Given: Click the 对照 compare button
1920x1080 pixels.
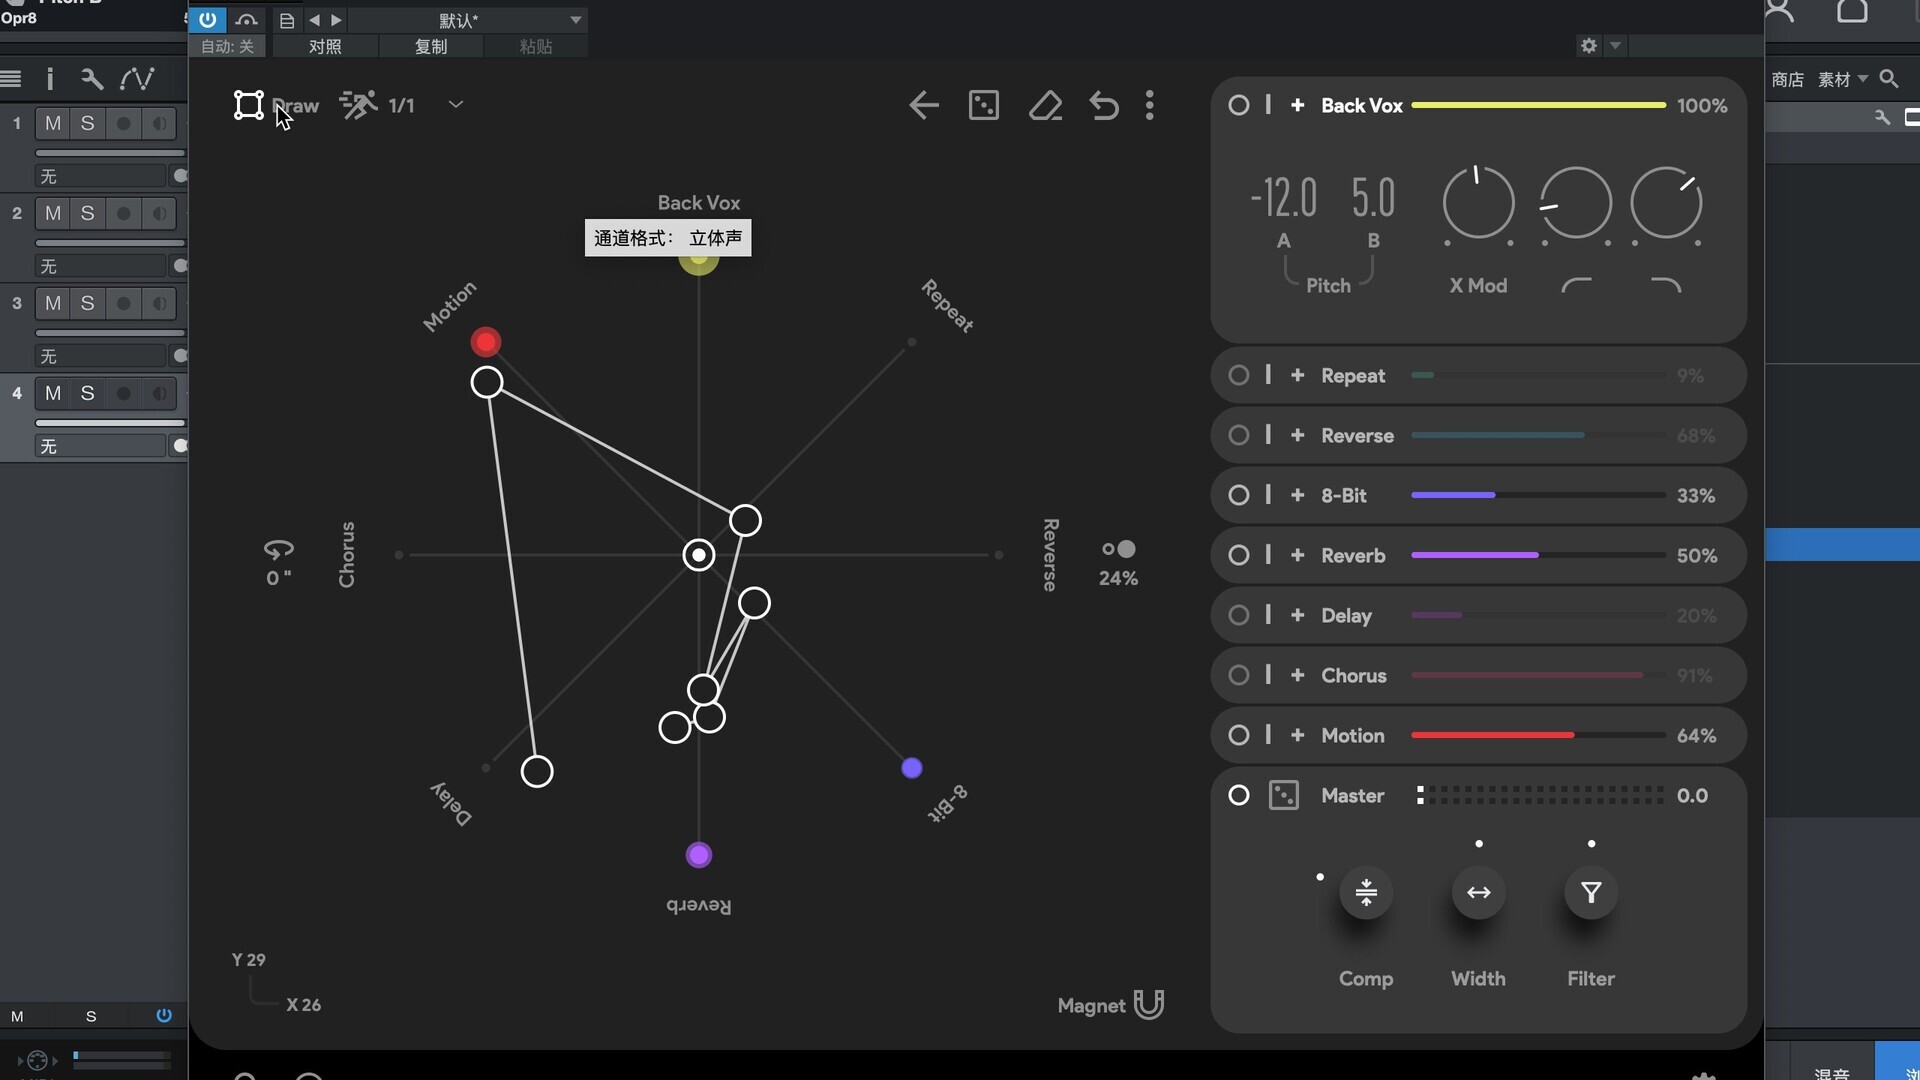Looking at the screenshot, I should (x=325, y=46).
